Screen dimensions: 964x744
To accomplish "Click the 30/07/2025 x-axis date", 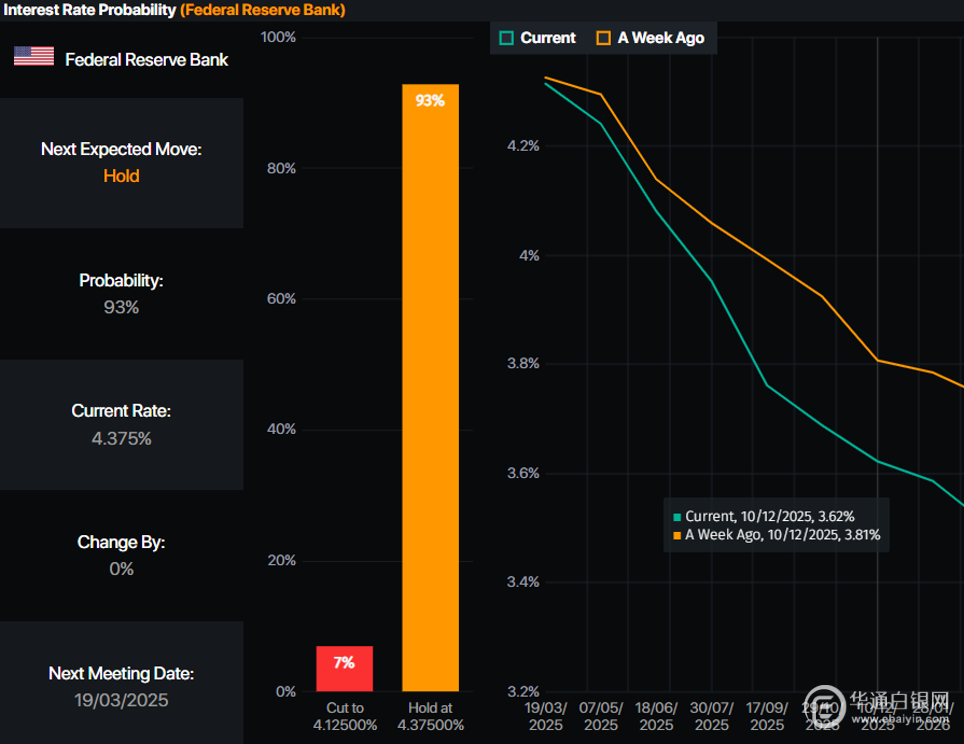I will [x=712, y=717].
